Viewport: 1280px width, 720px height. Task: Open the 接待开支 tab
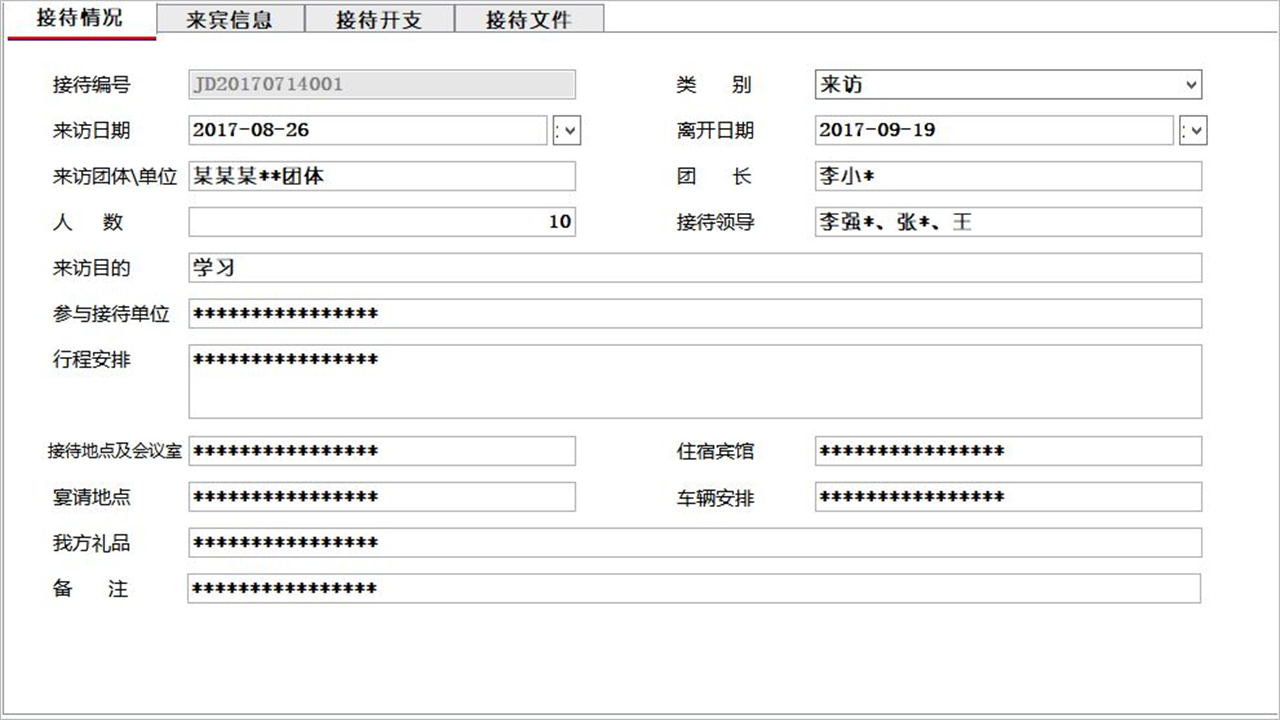(380, 18)
